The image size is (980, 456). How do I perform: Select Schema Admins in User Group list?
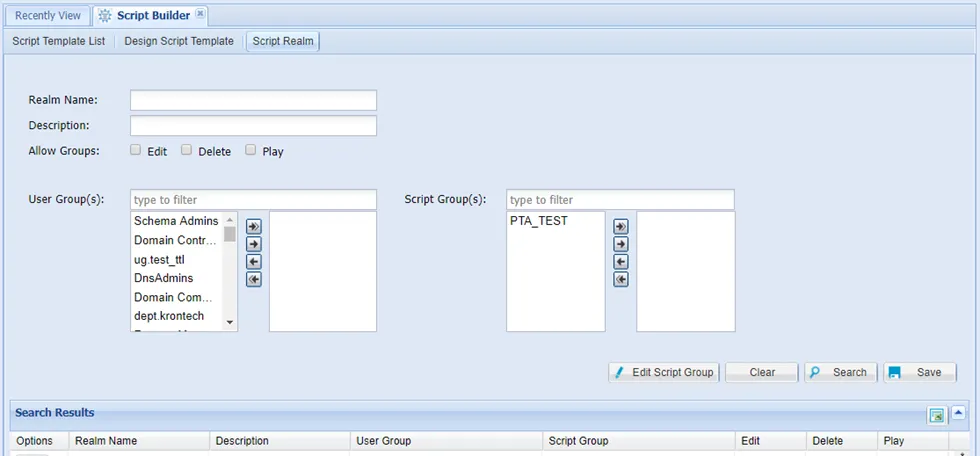pos(176,221)
